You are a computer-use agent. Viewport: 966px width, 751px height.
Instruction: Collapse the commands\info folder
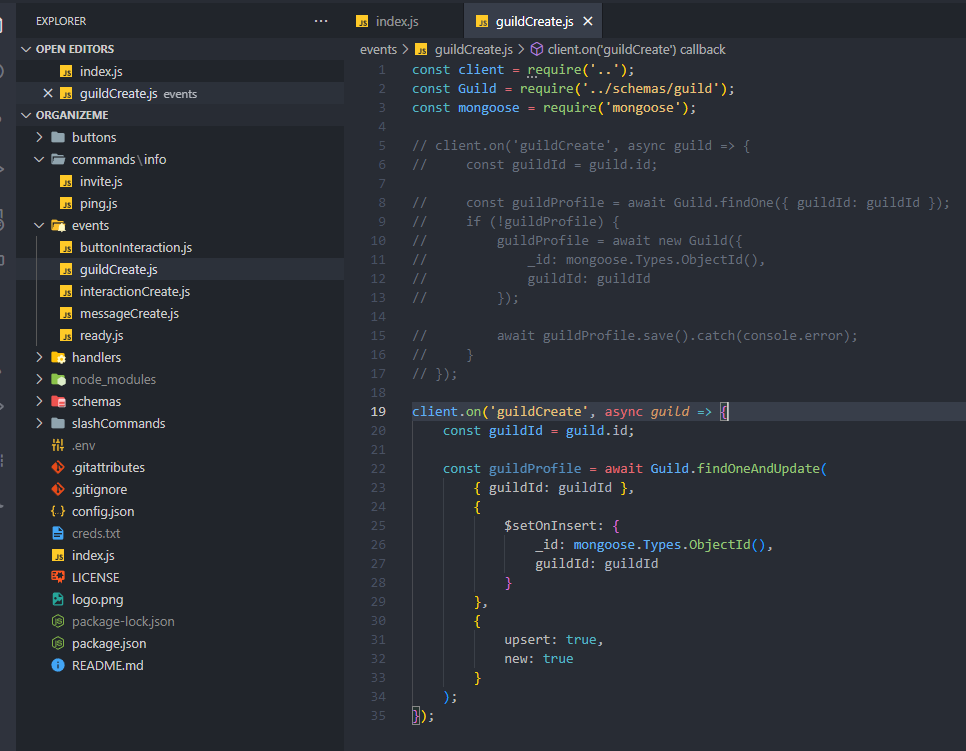point(39,160)
